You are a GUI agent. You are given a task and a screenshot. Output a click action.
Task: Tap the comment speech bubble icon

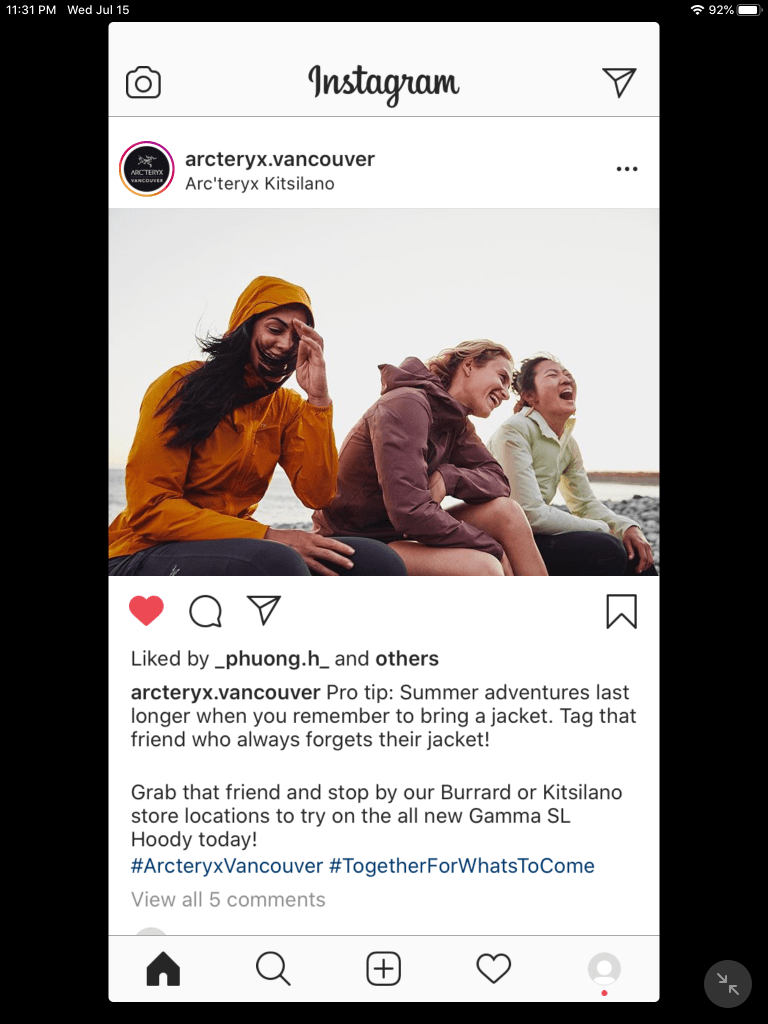coord(205,611)
